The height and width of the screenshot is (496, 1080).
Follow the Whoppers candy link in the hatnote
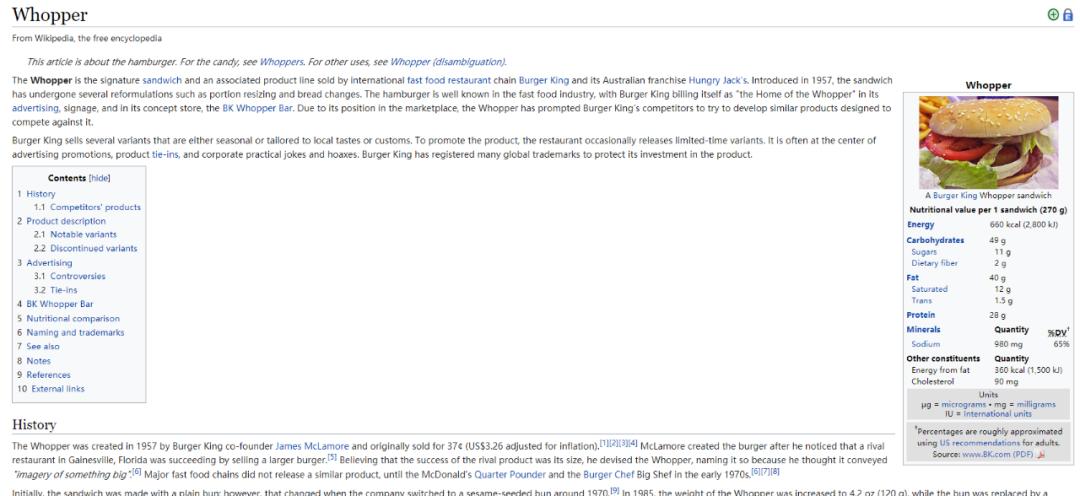[281, 62]
